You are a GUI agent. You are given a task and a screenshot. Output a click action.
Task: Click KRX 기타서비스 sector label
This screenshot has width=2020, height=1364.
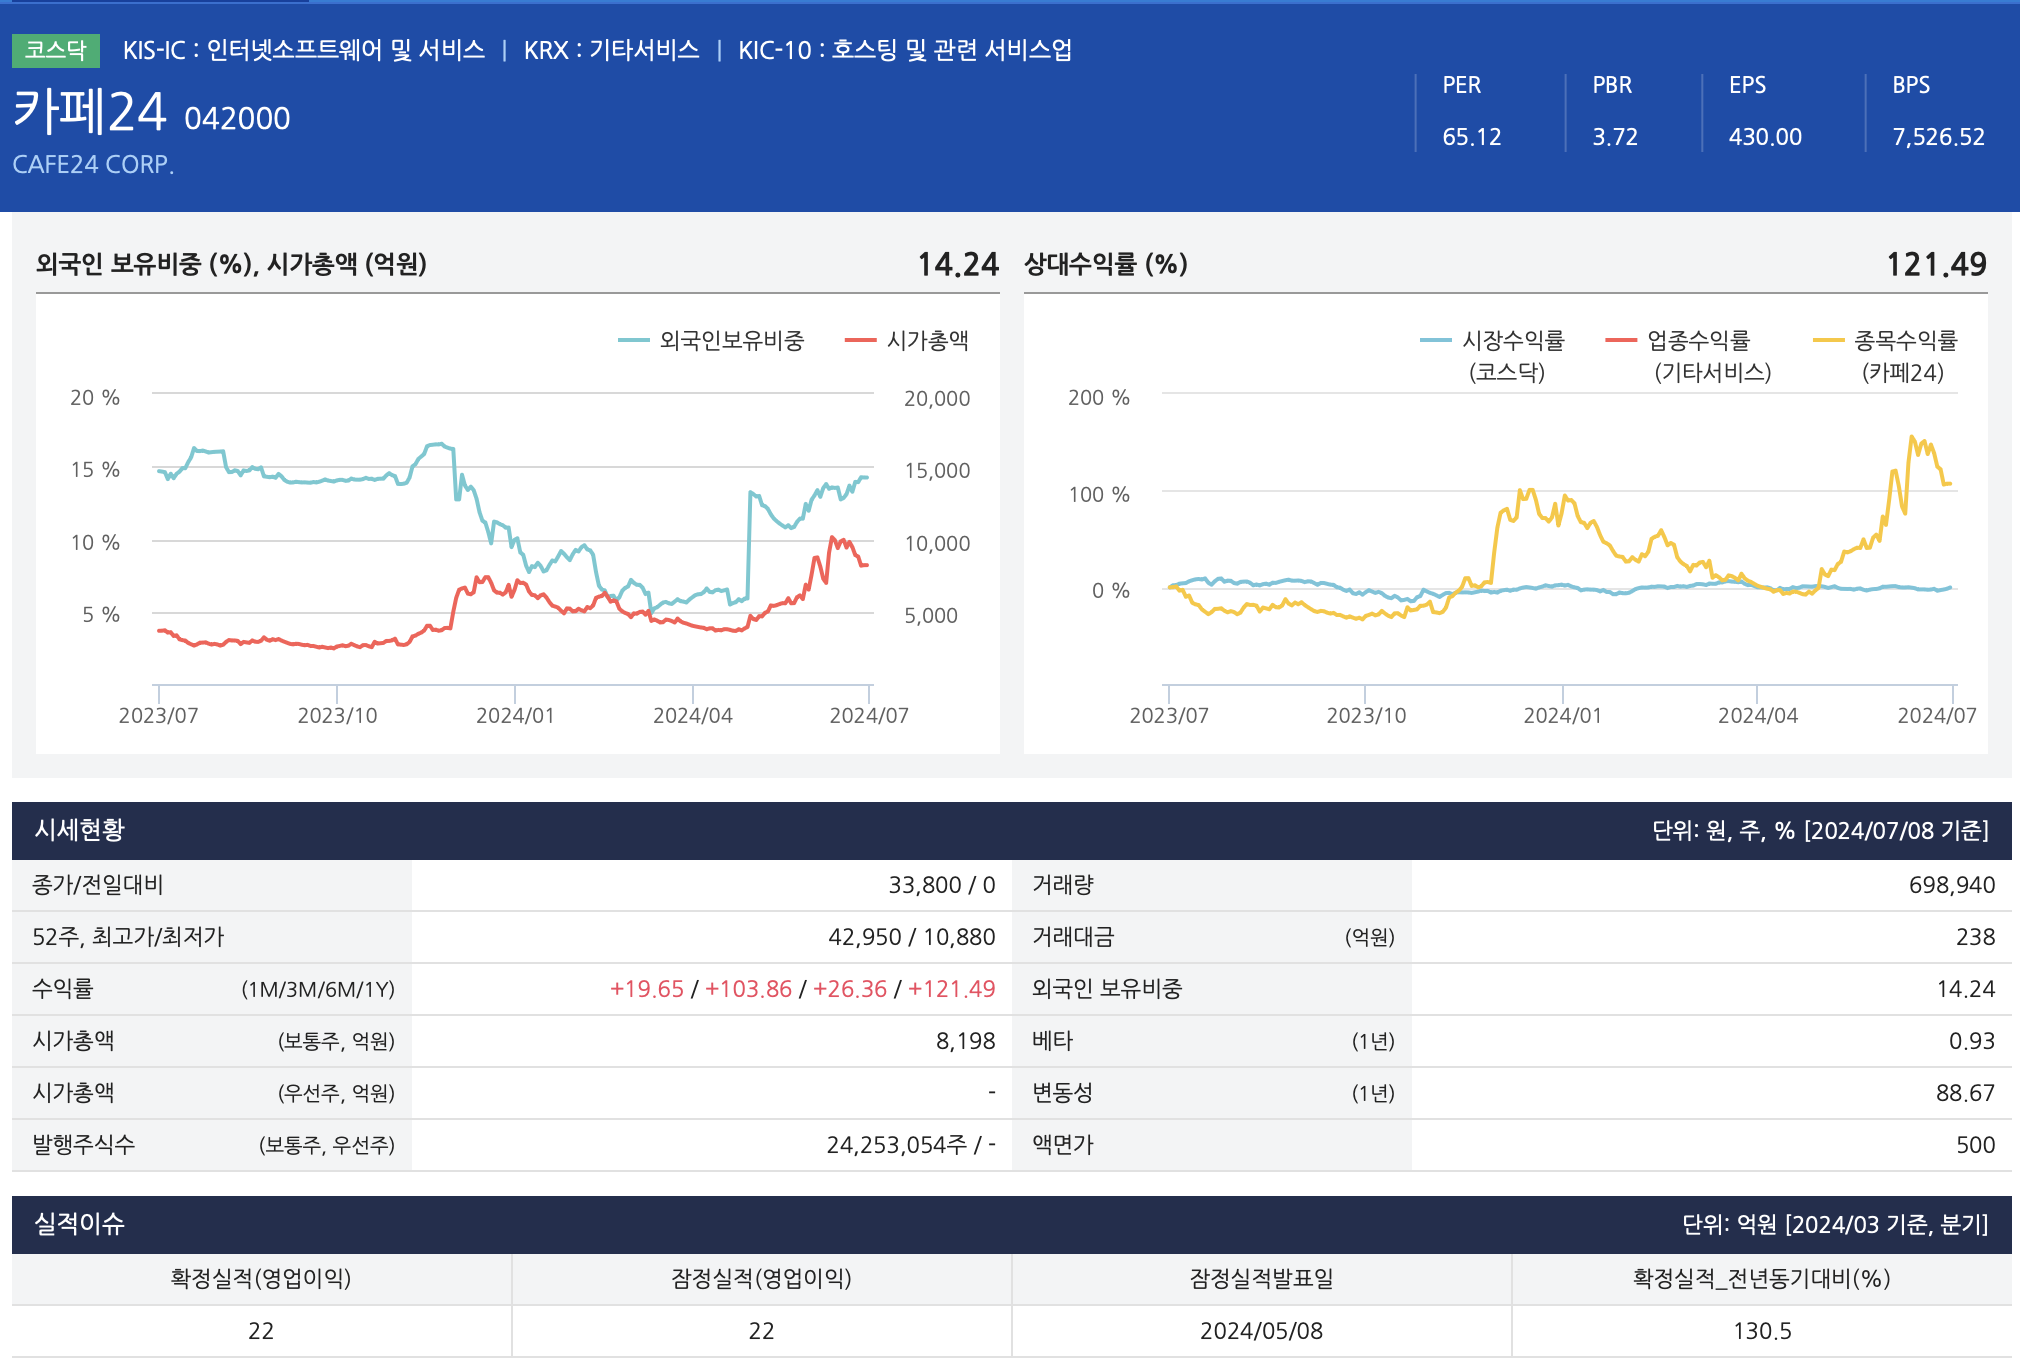point(612,50)
